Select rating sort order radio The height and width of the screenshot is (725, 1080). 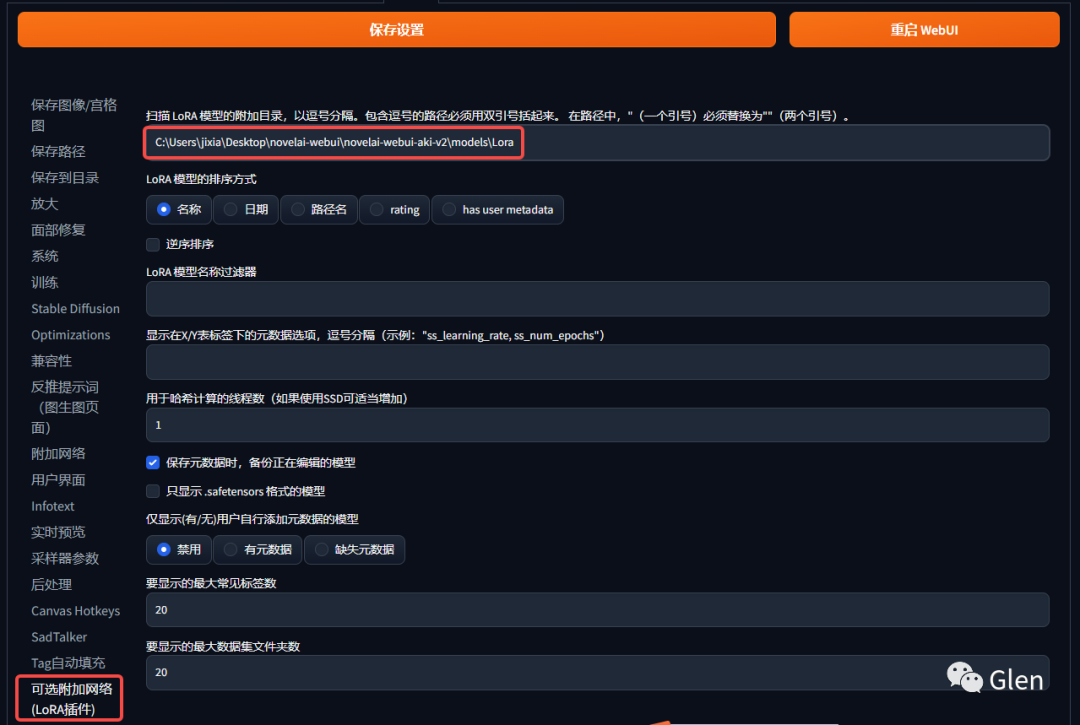coord(395,210)
